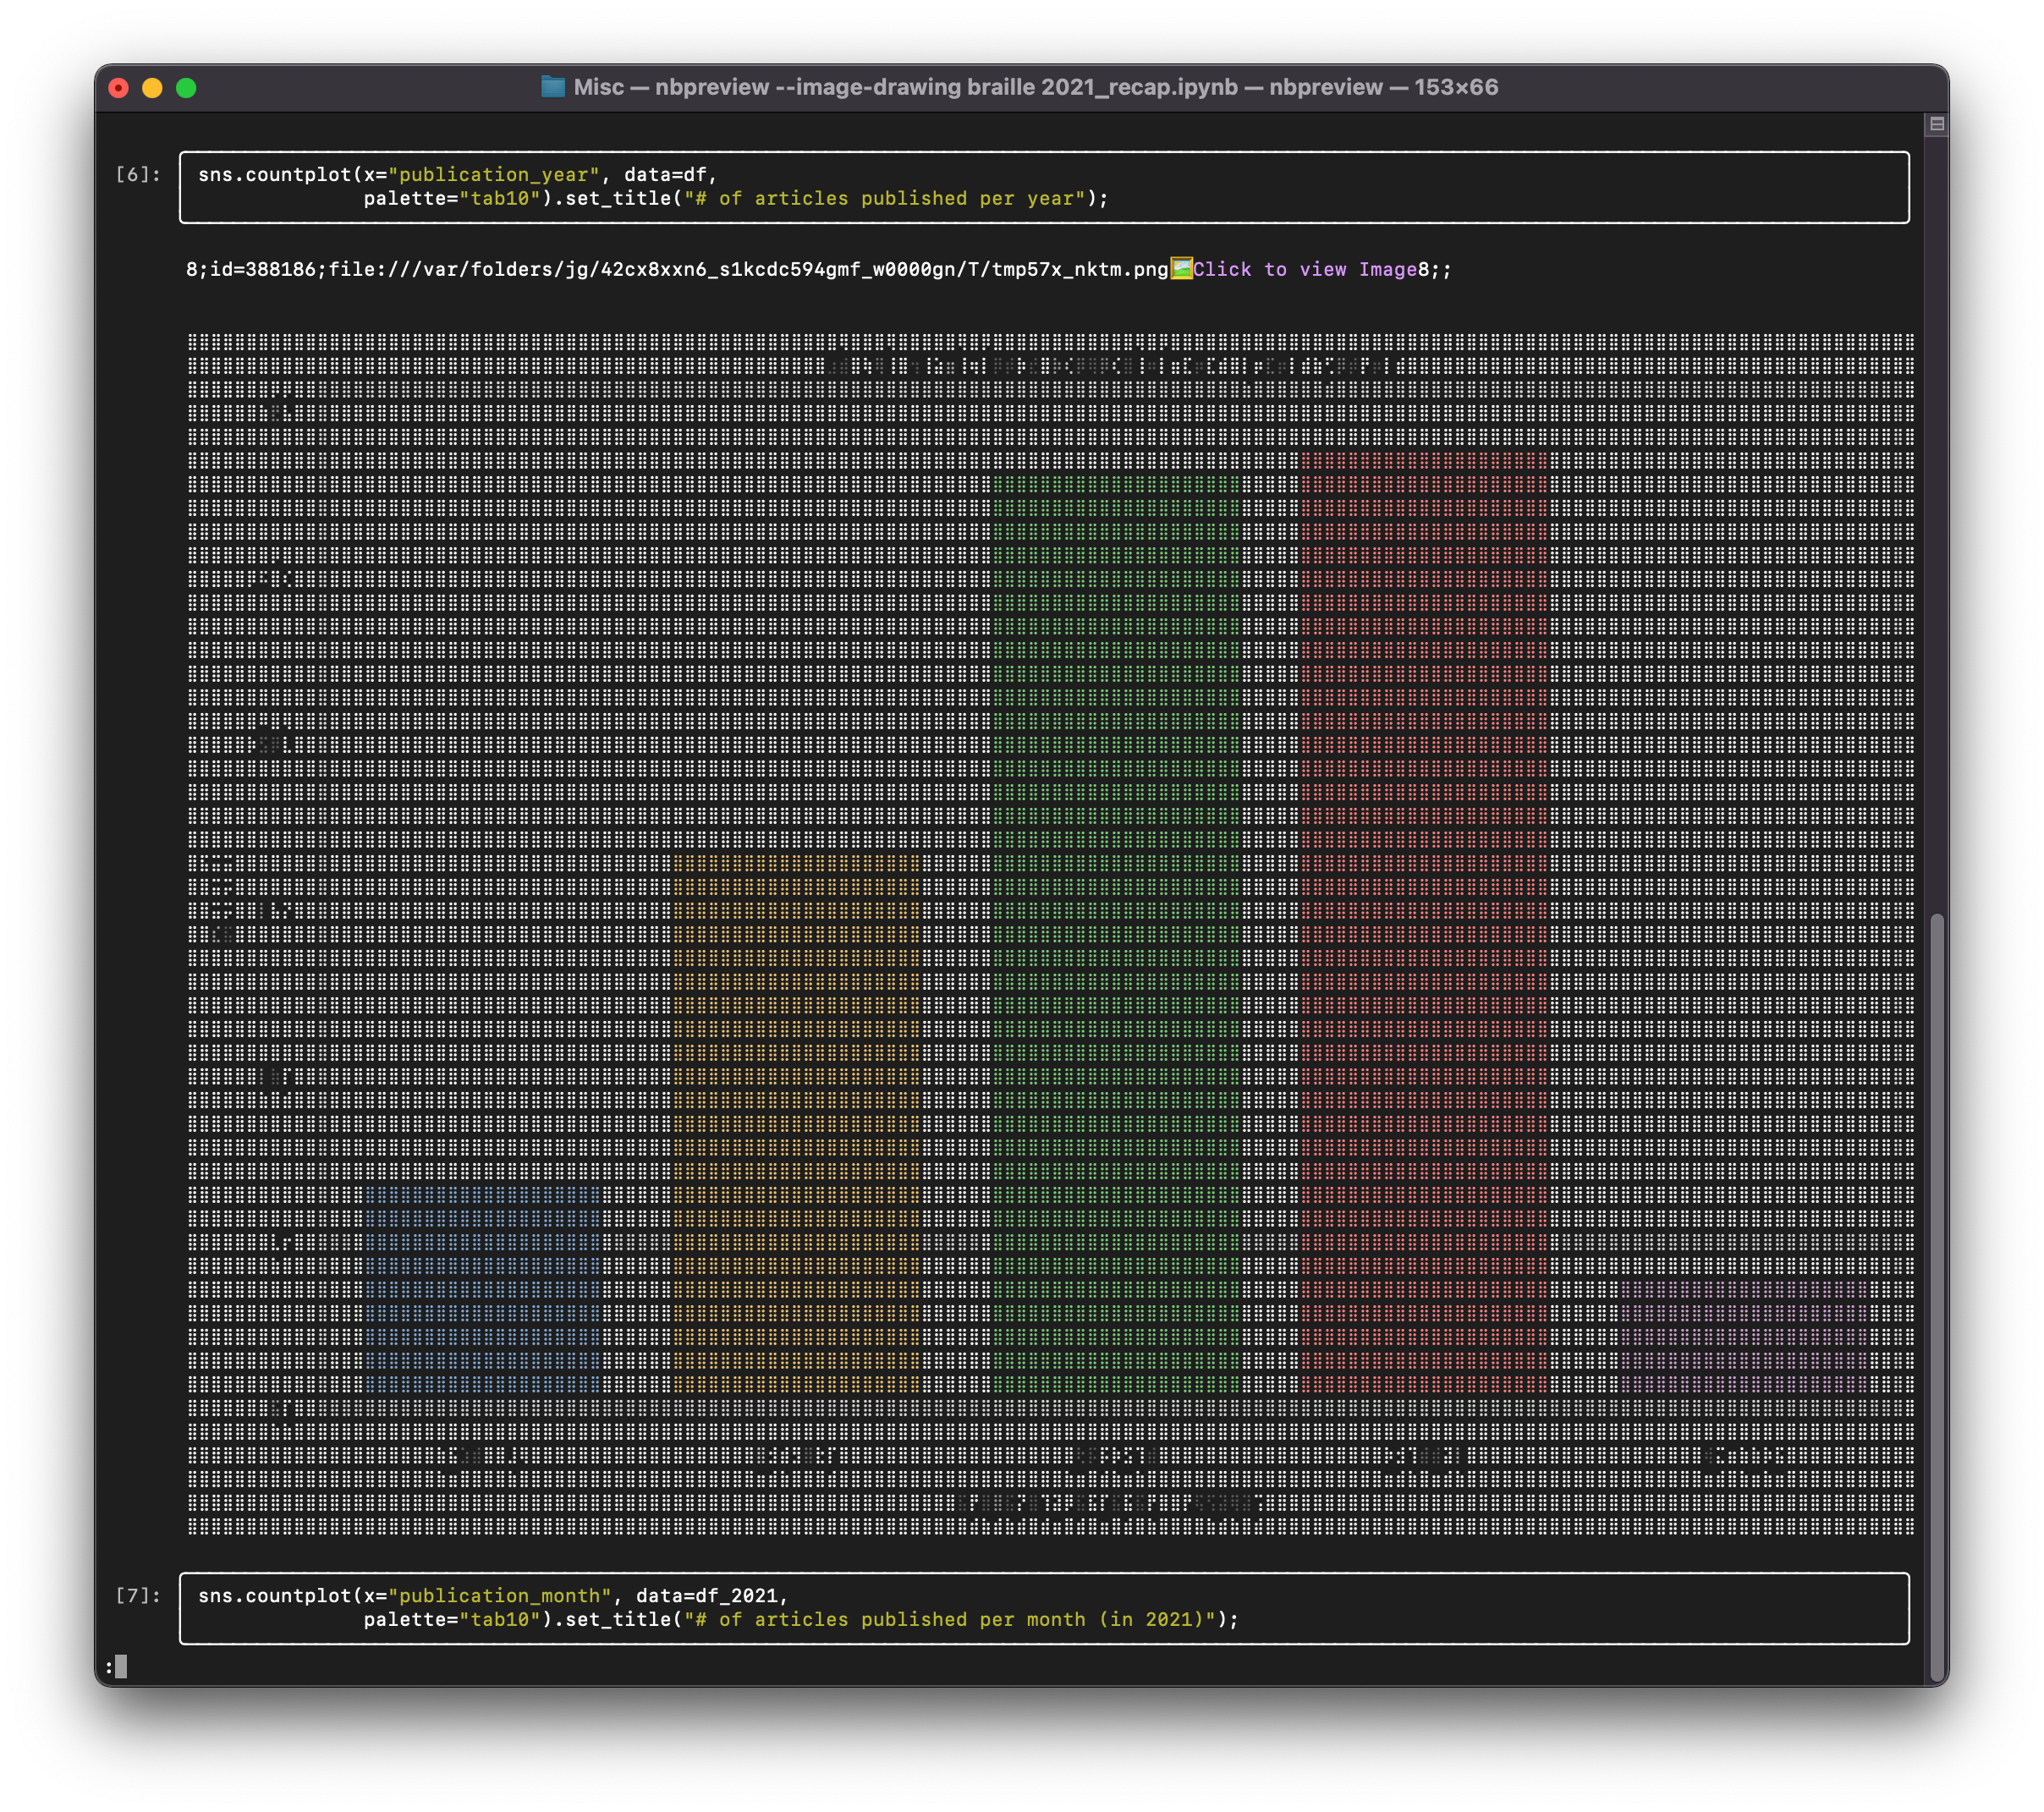Click the 'Click to view Image' link
The height and width of the screenshot is (1812, 2044).
1304,269
